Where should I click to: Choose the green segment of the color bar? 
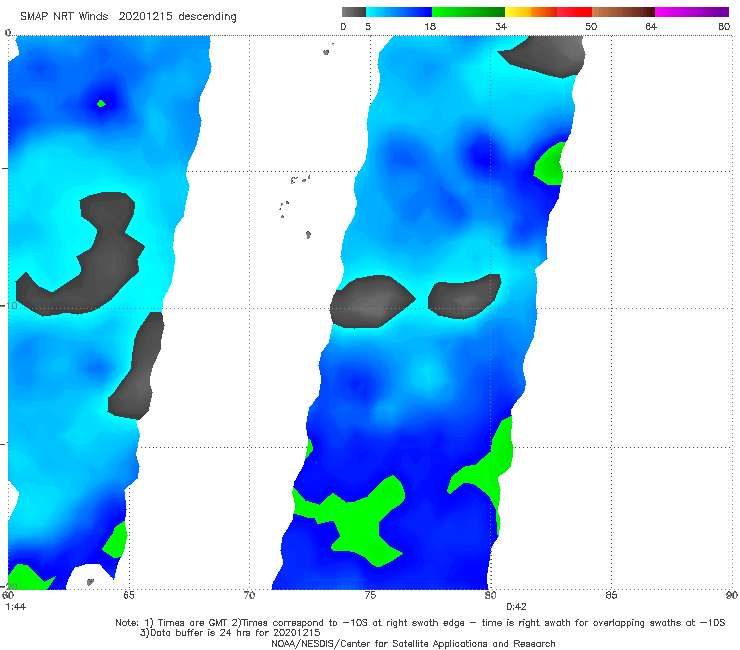coord(468,12)
